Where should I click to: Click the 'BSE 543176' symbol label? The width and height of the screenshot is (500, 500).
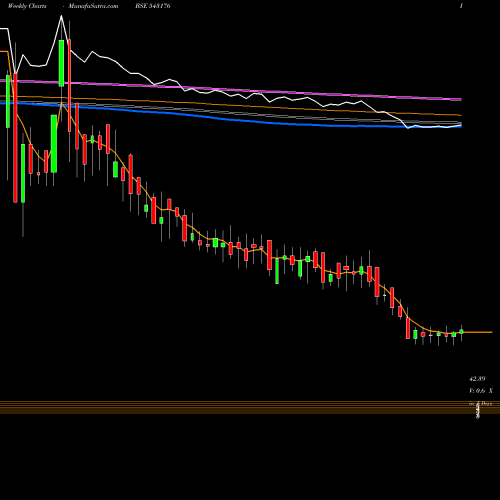click(x=153, y=6)
